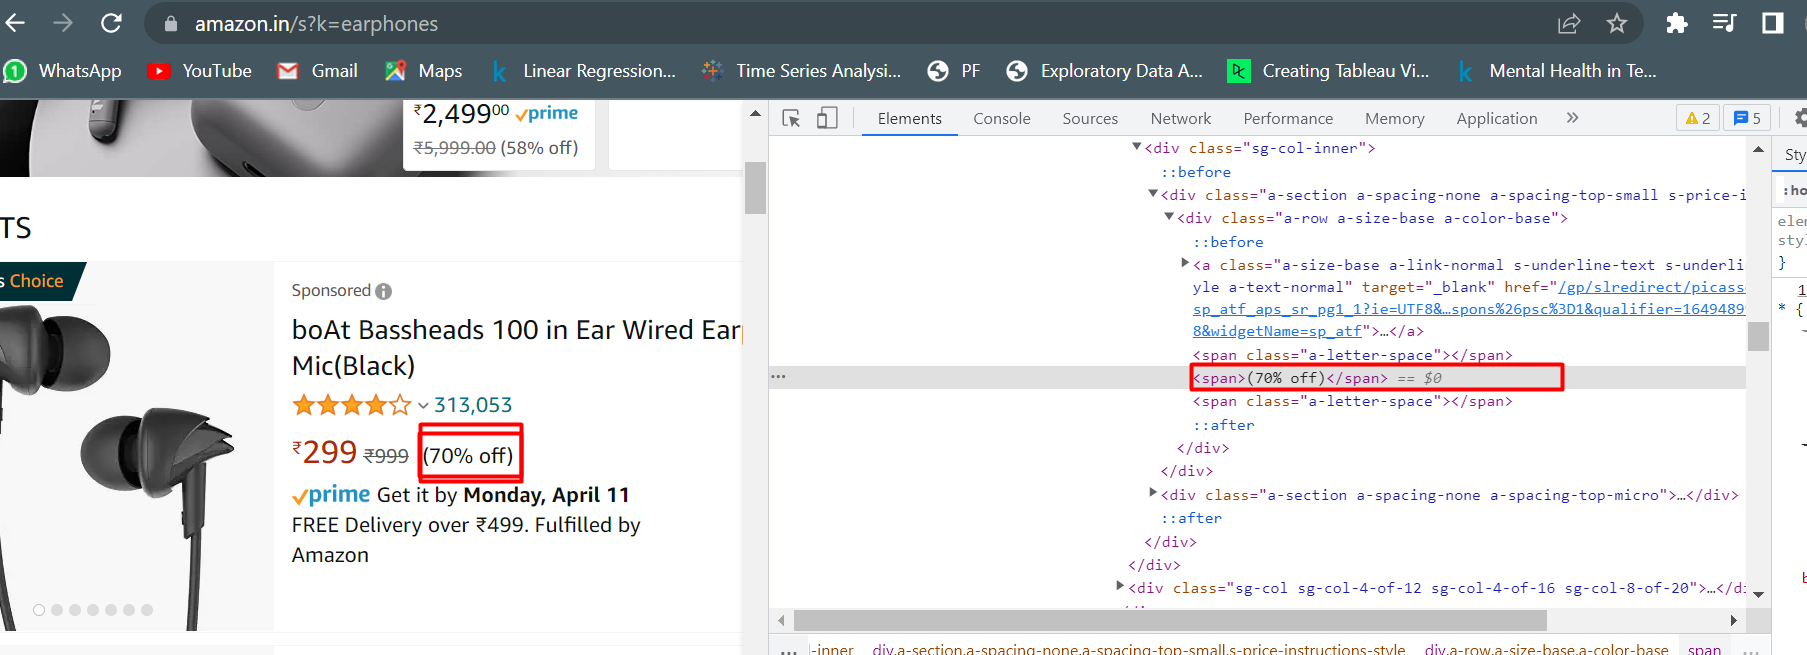Show more DevTools tabs chevron

click(1572, 118)
